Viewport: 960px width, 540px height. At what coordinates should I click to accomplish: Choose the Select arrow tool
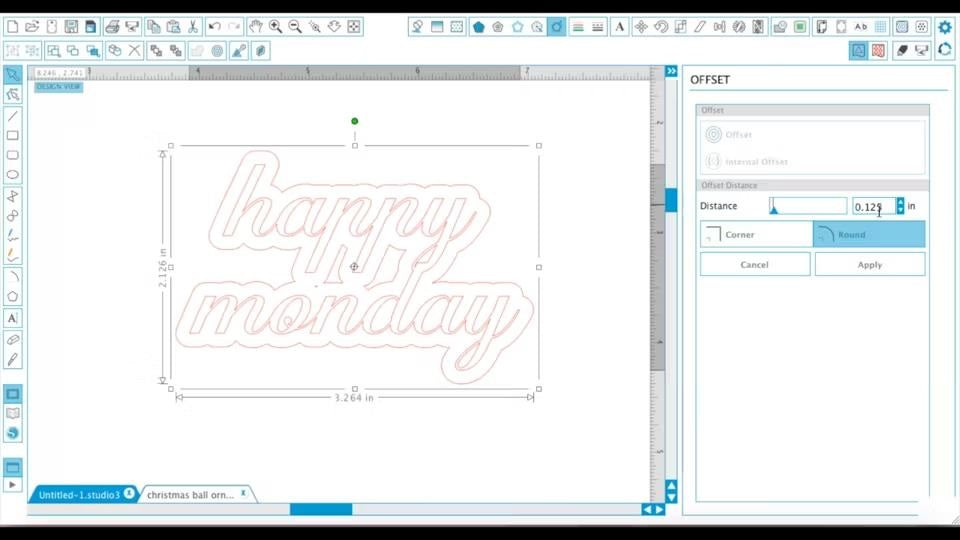click(x=12, y=75)
